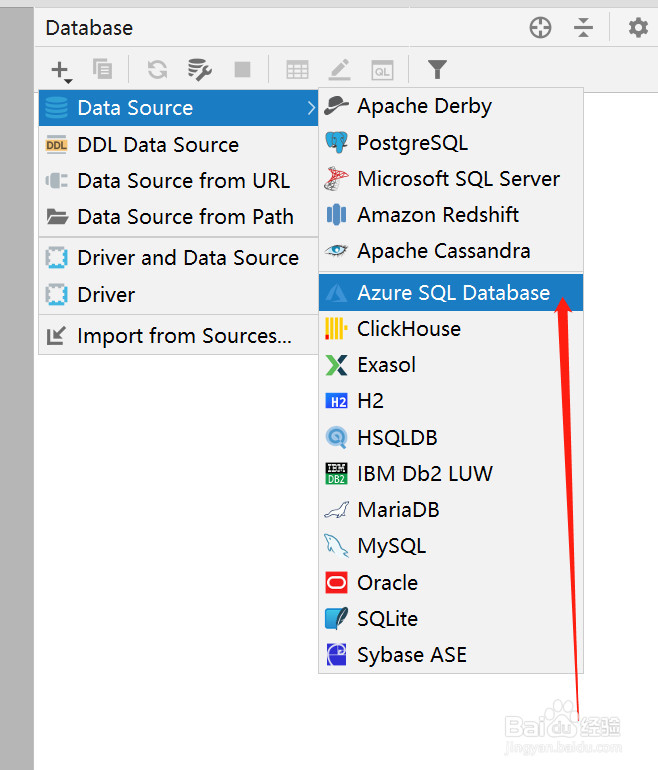Select MariaDB data source
658x770 pixels.
point(451,510)
